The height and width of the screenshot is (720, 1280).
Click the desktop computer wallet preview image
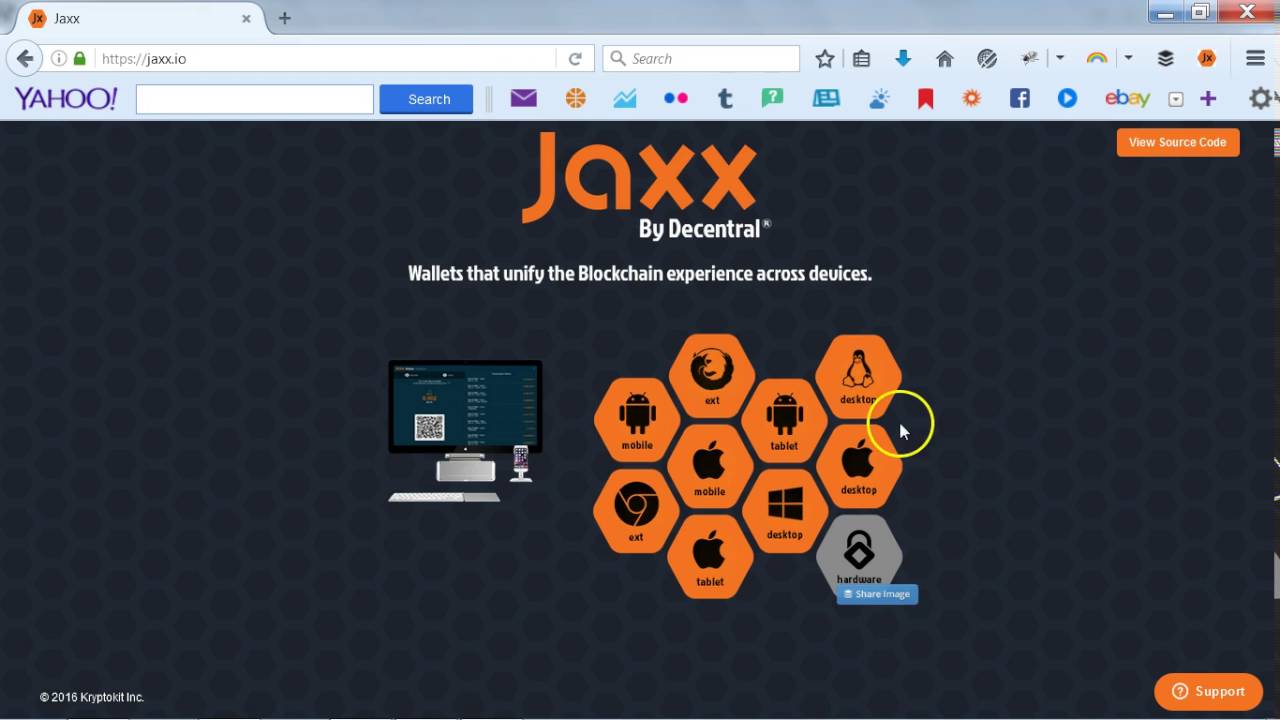[465, 430]
